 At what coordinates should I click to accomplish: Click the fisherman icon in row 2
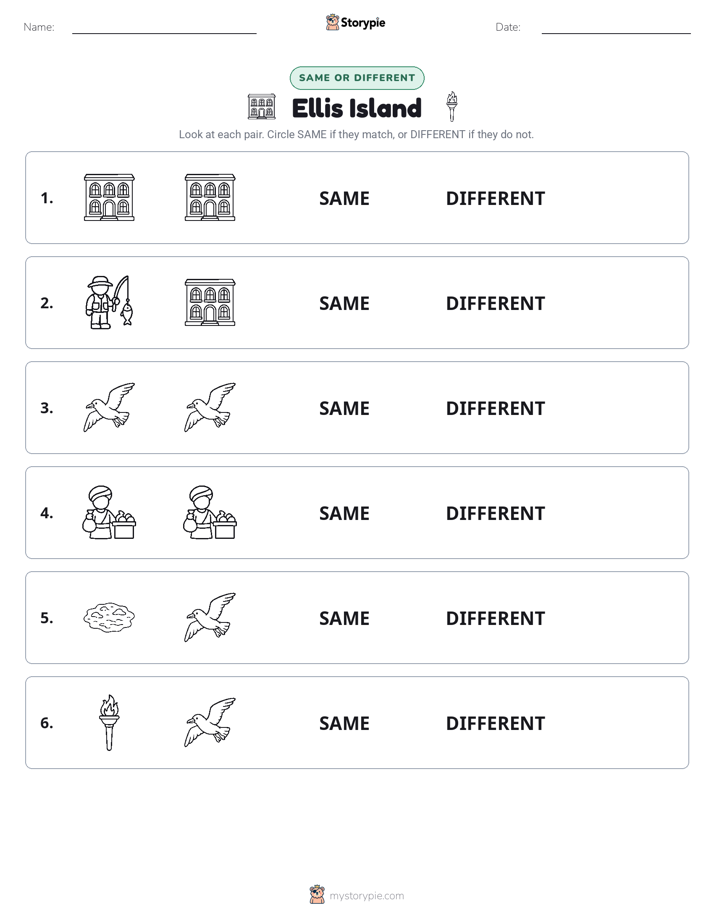point(109,302)
